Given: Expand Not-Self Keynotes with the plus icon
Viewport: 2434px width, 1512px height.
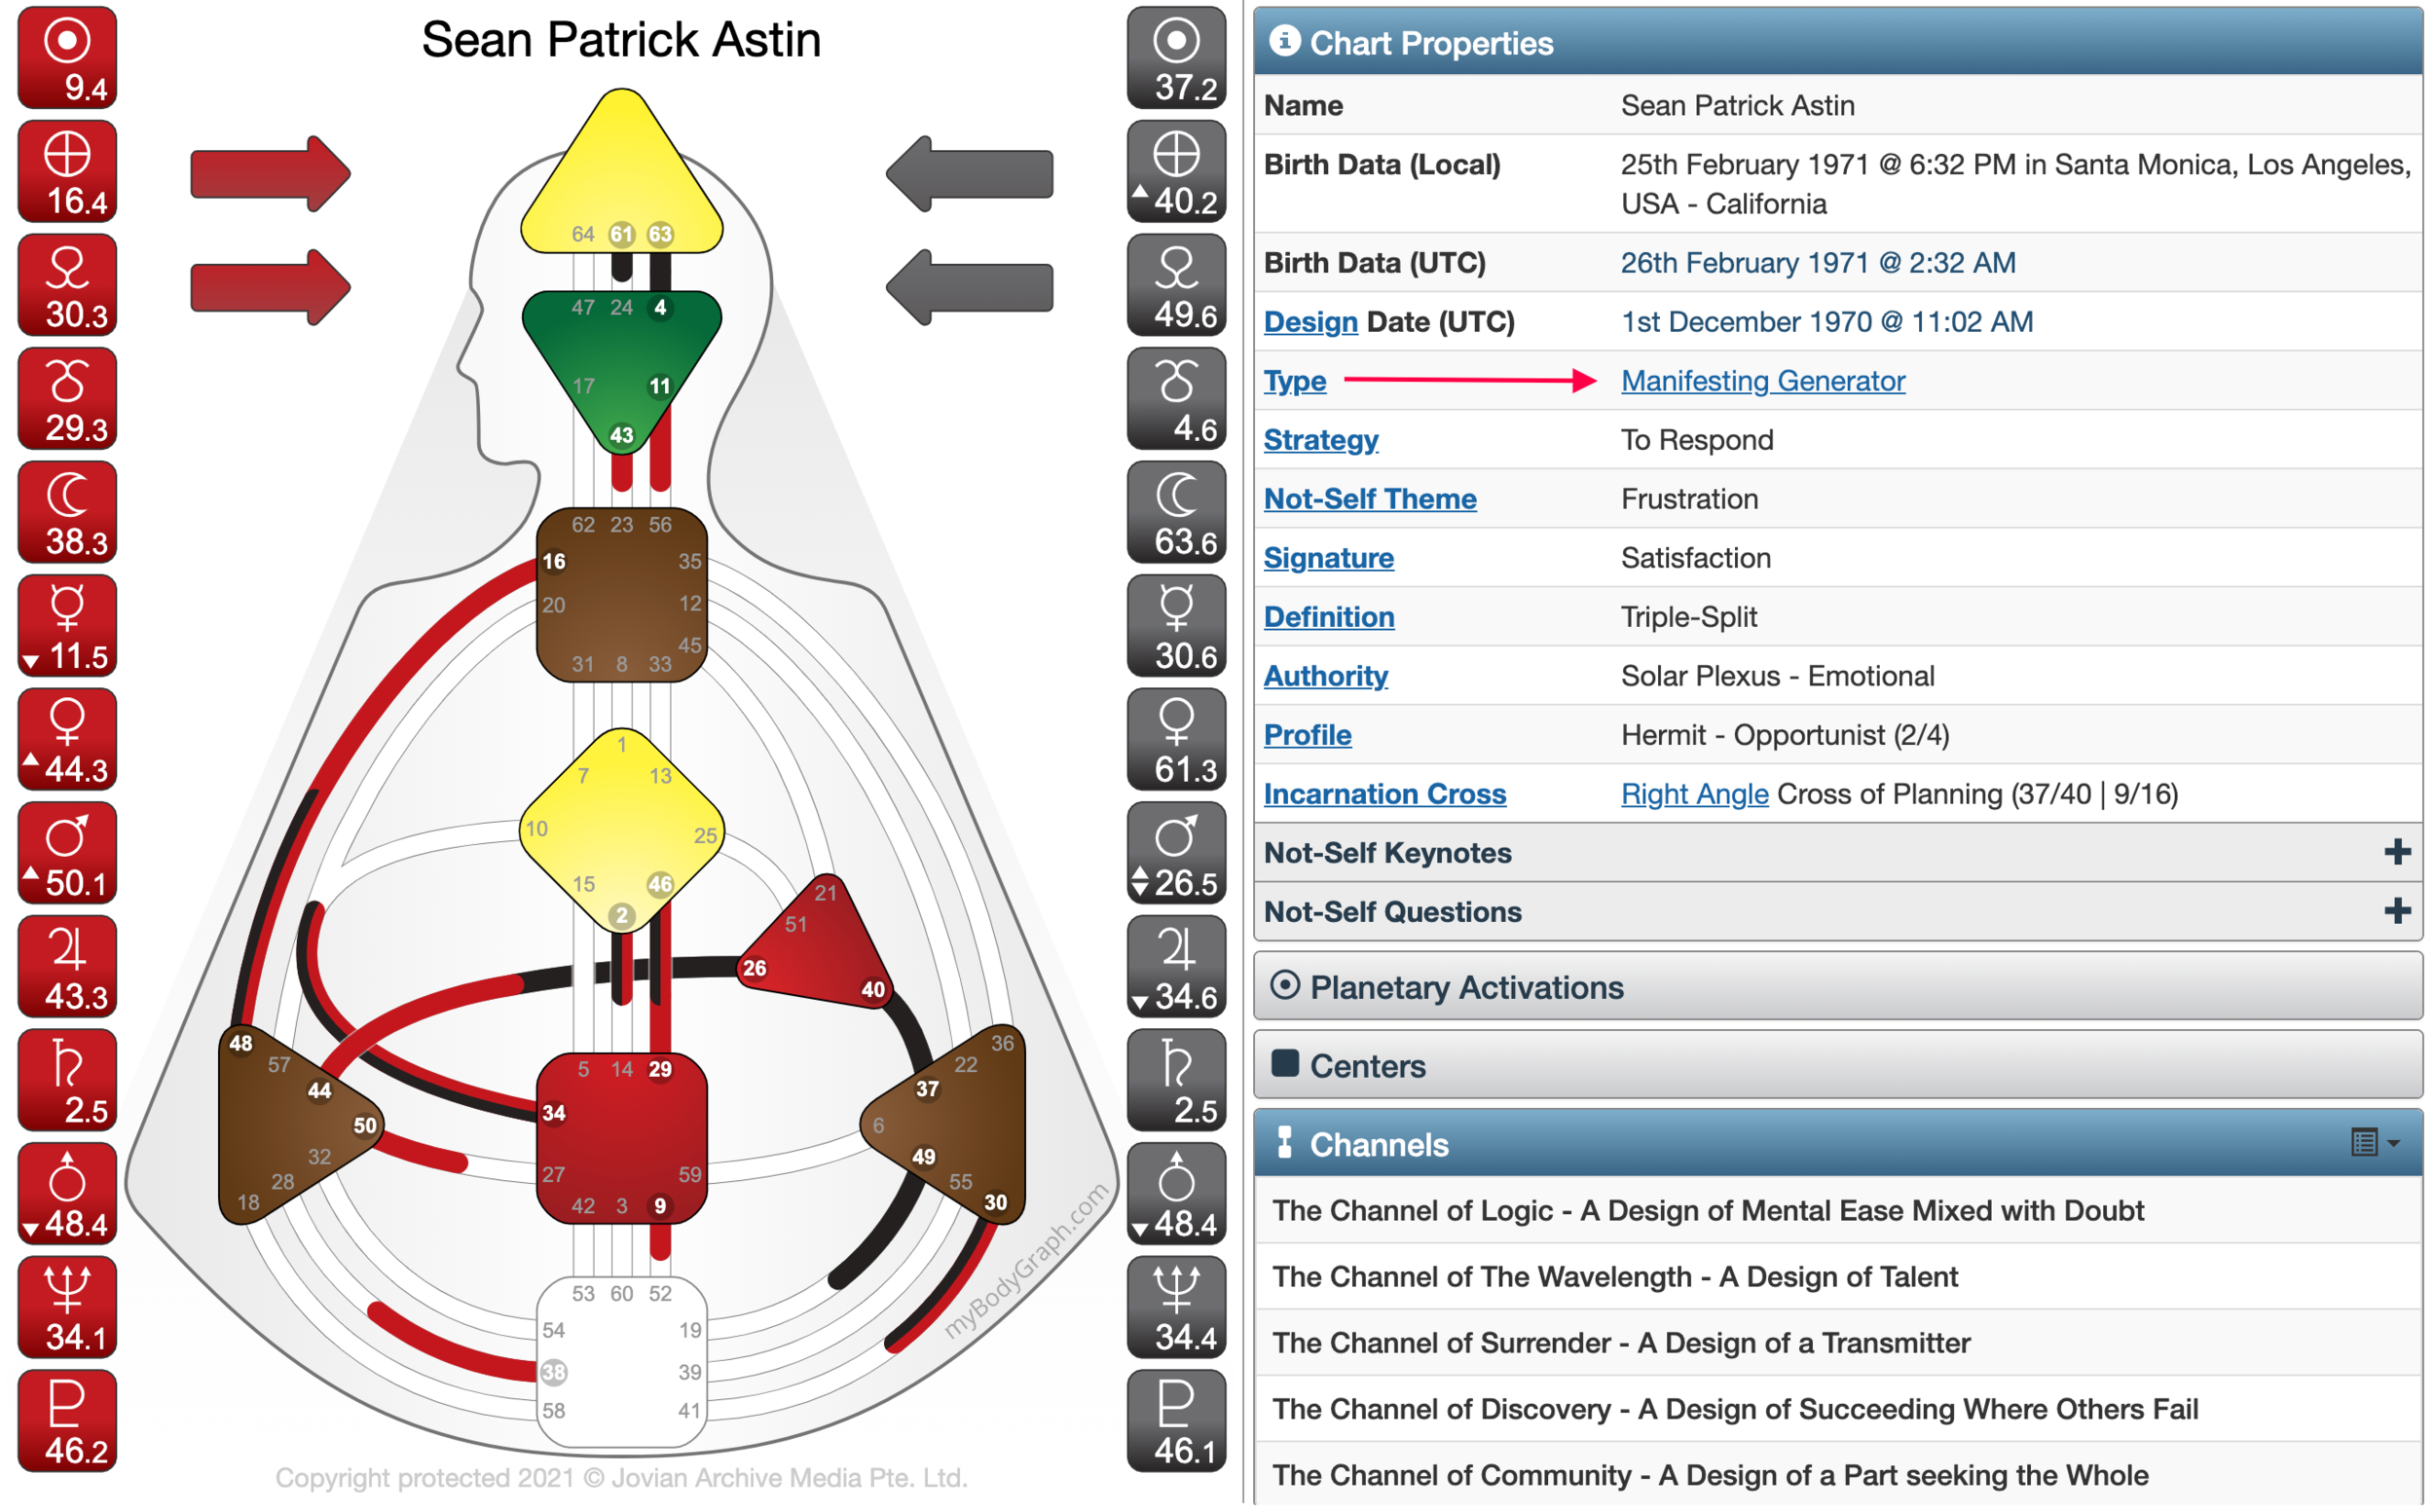Looking at the screenshot, I should [2398, 852].
